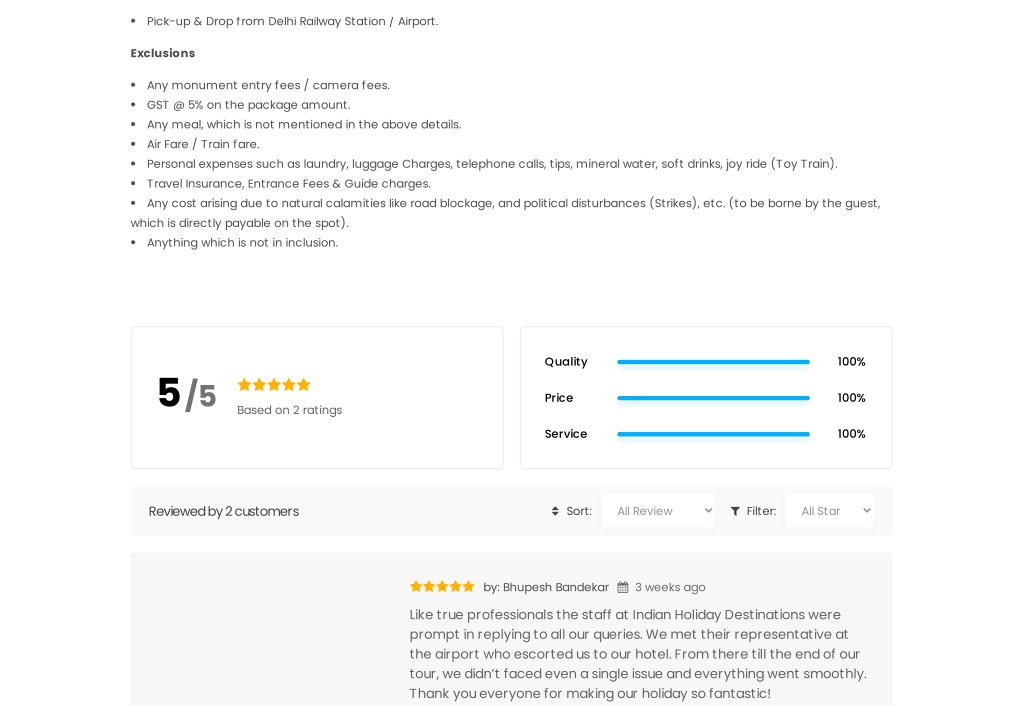Click reviewer name Bhupesh Bandekar
The height and width of the screenshot is (723, 1024).
(556, 587)
